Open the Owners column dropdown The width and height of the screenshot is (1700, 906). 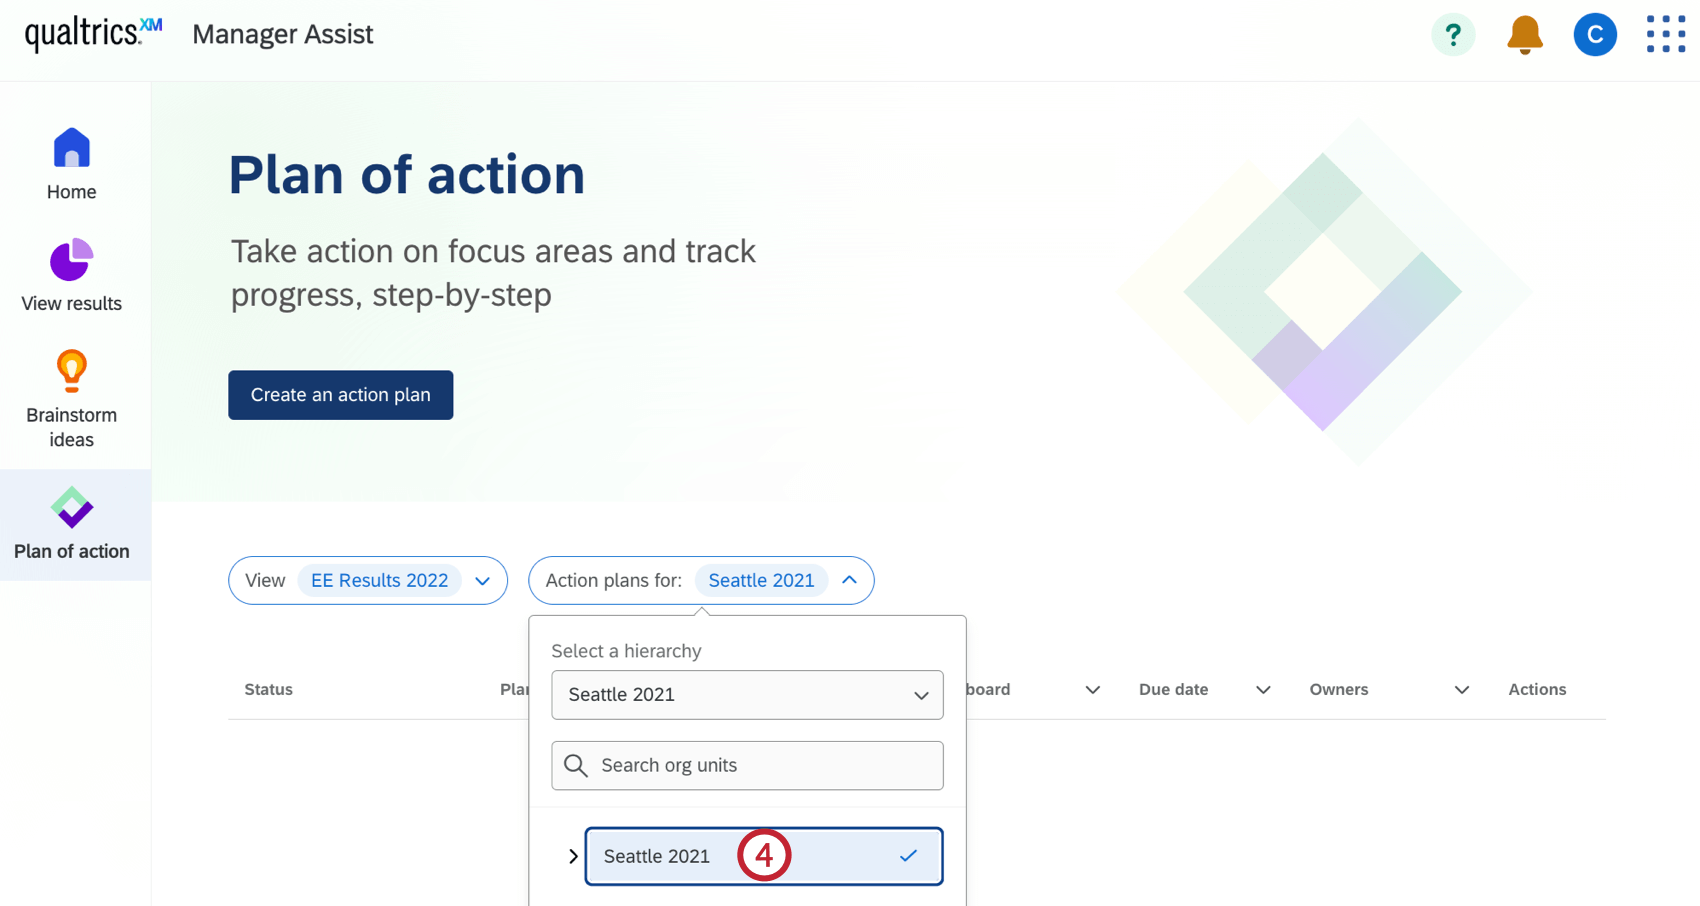tap(1461, 689)
